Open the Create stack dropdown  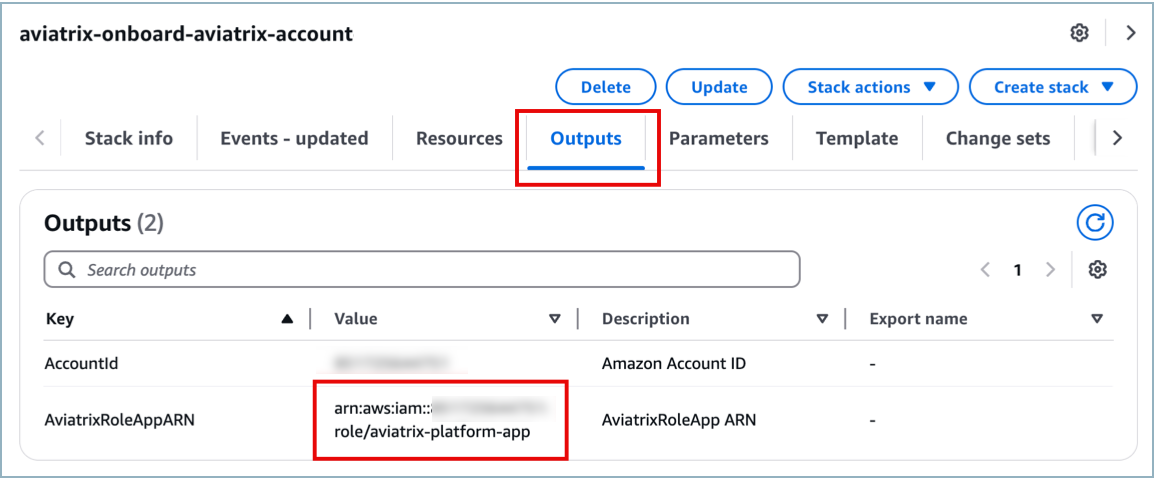pos(1053,87)
